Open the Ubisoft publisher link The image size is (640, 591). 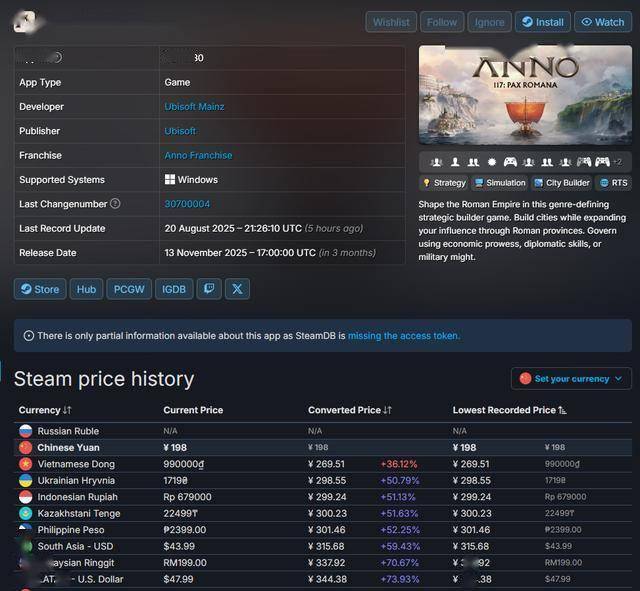pyautogui.click(x=180, y=131)
